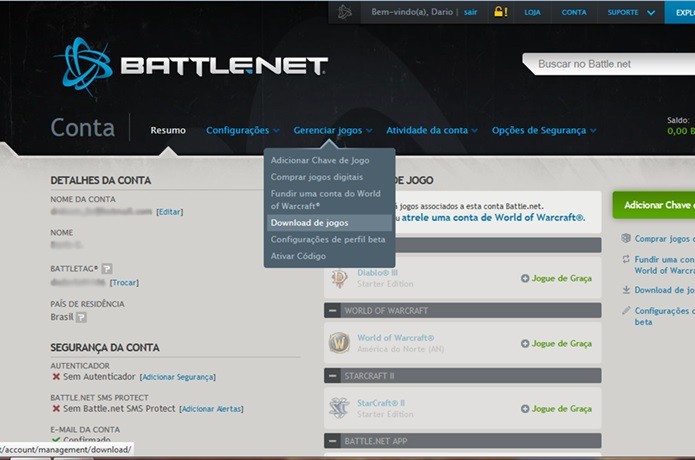Click the box icon beside Comprar jogos
The width and height of the screenshot is (695, 460).
626,238
